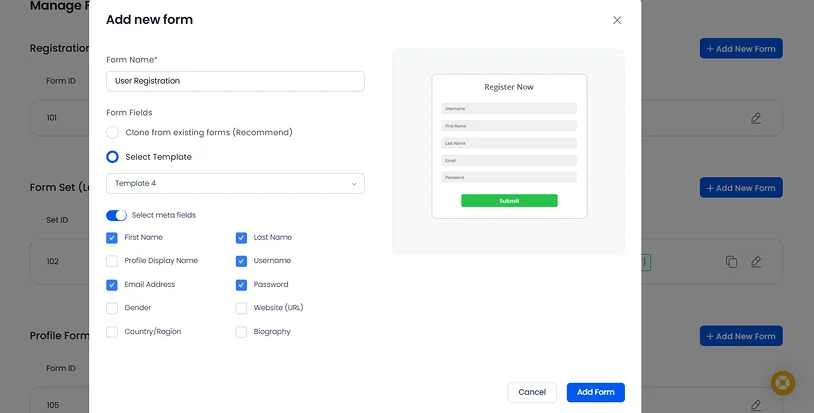Click the Set ID 102 cell
814x413 pixels.
click(52, 261)
